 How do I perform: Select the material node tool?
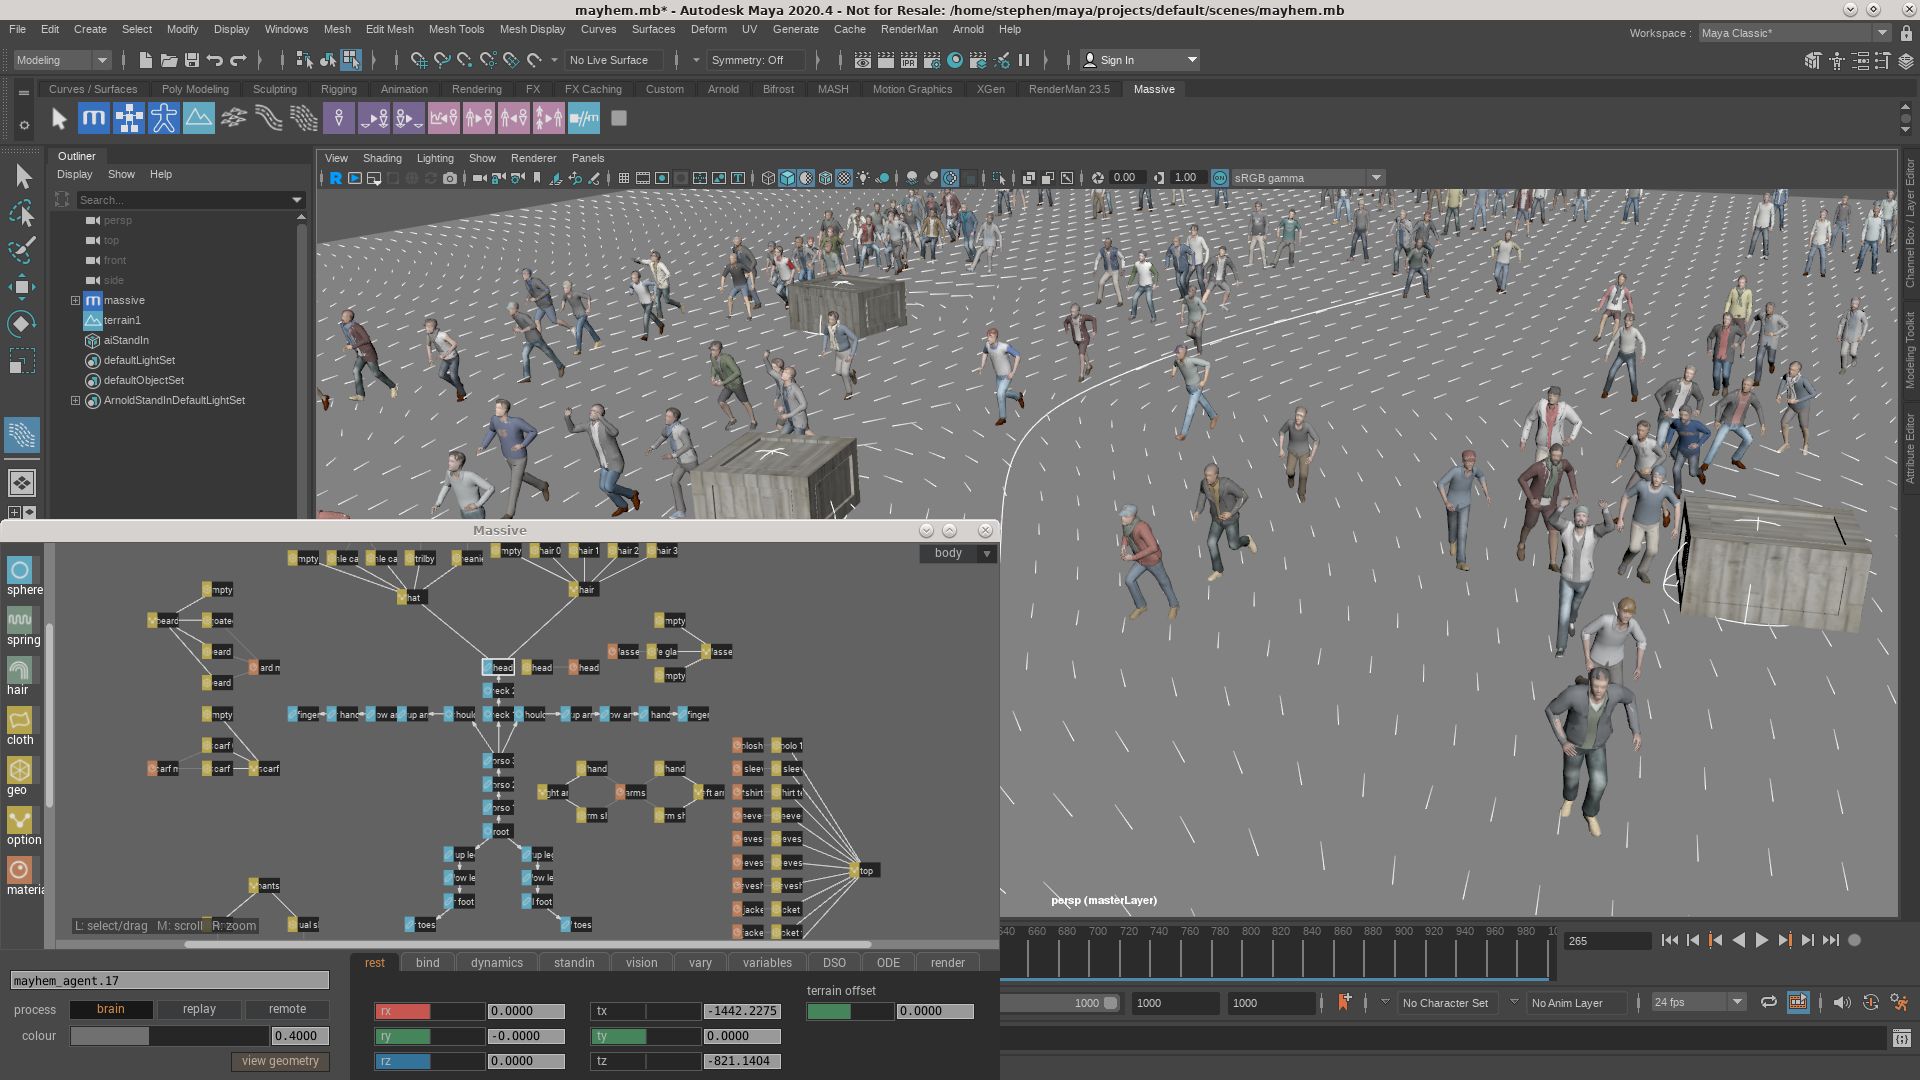coord(20,871)
